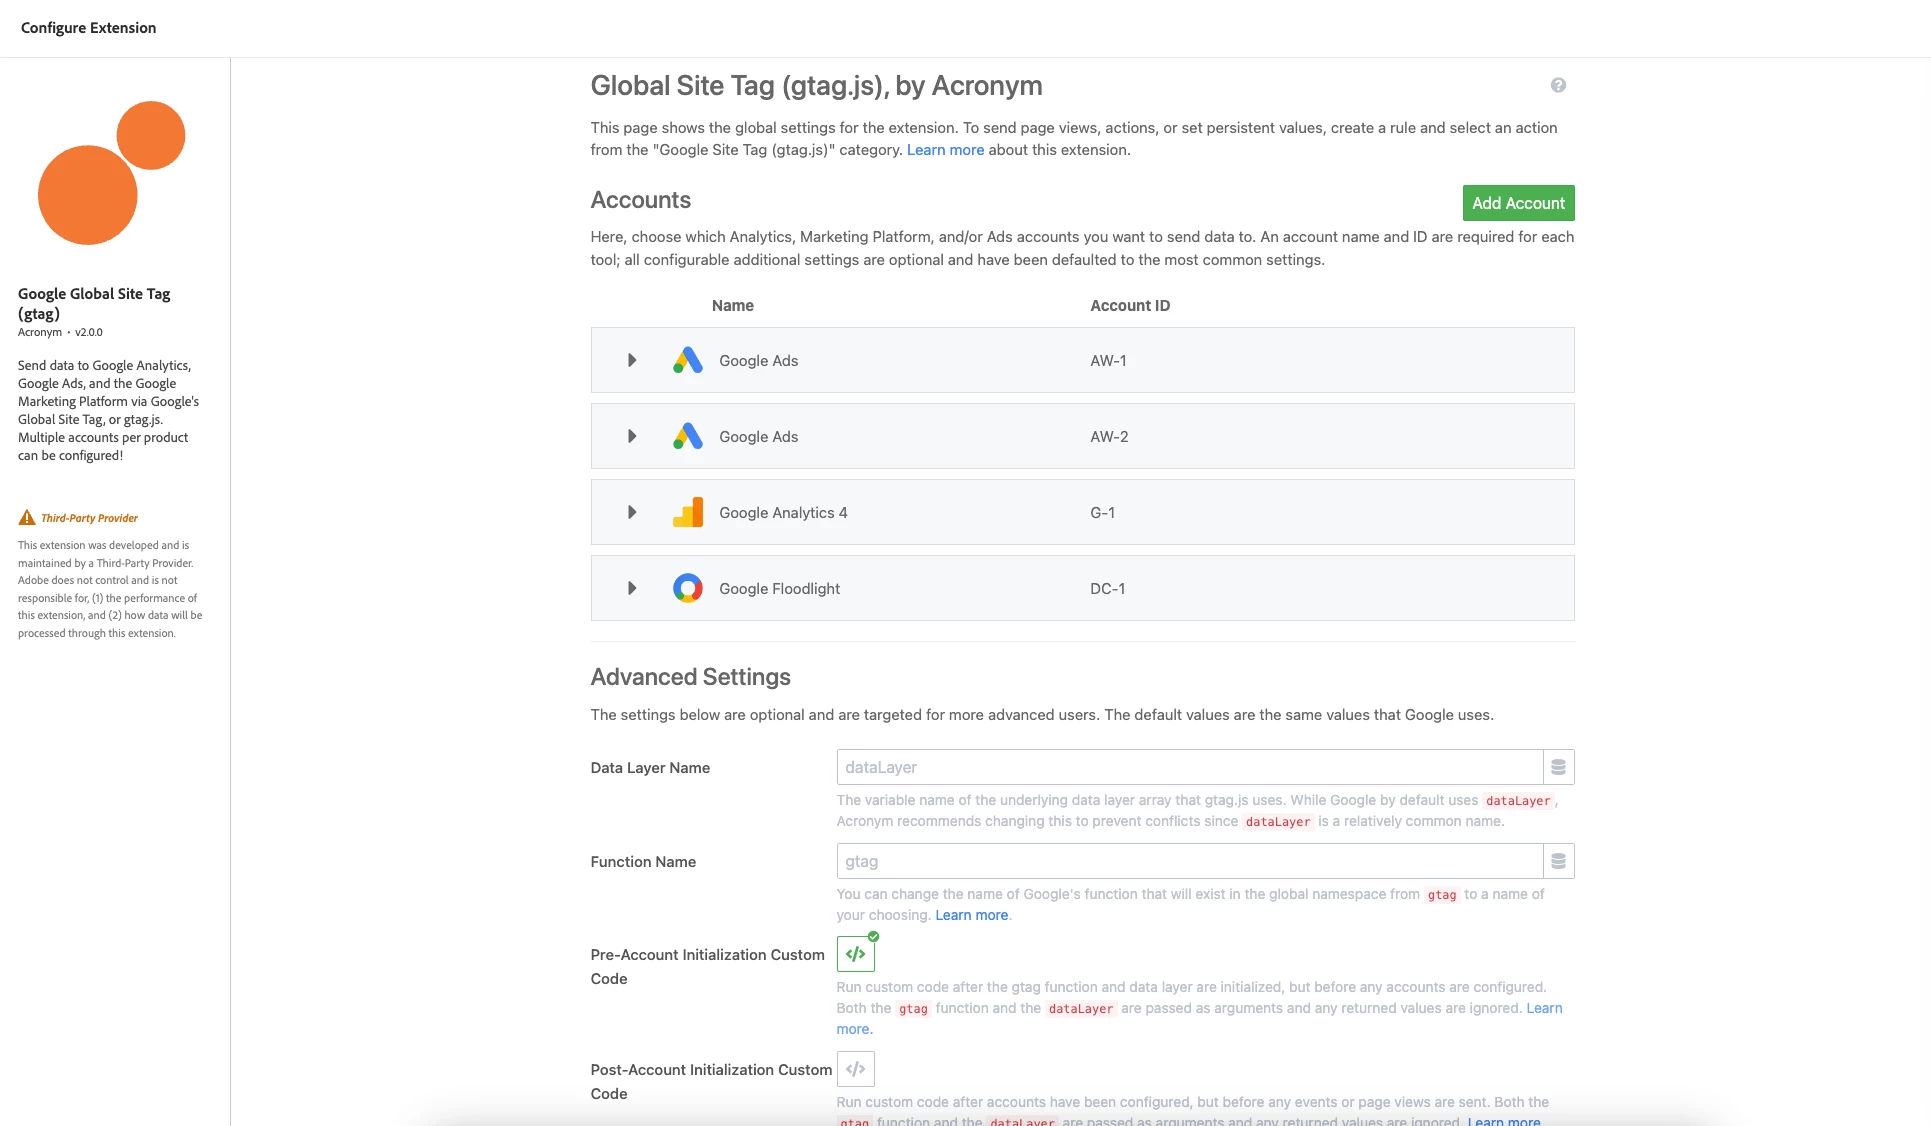
Task: Click the help question mark icon
Action: pos(1558,86)
